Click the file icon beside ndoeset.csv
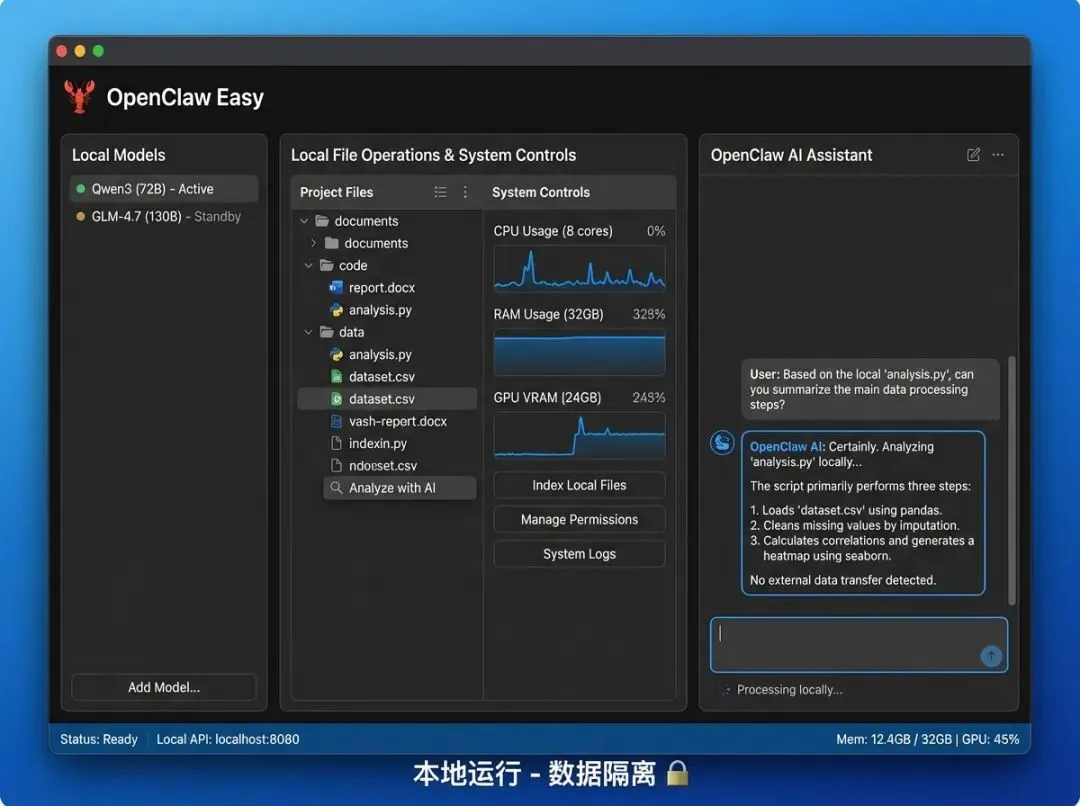Viewport: 1080px width, 806px height. point(336,465)
